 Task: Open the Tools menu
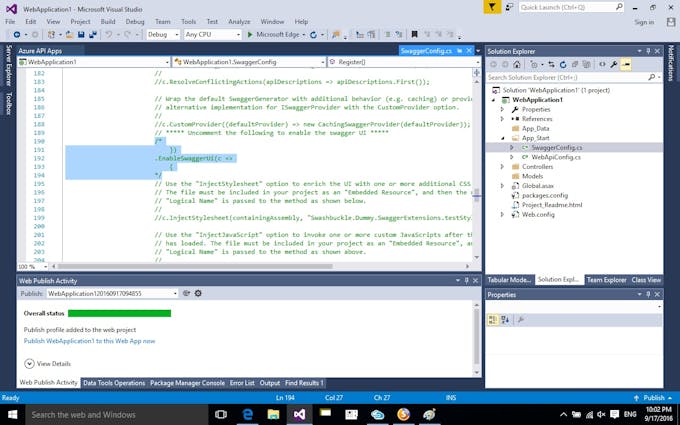click(188, 21)
